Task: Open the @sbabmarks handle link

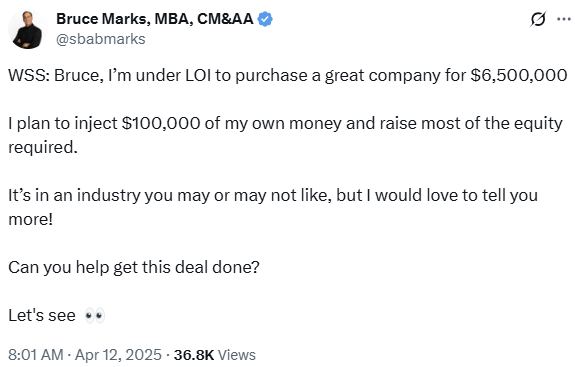Action: click(101, 39)
